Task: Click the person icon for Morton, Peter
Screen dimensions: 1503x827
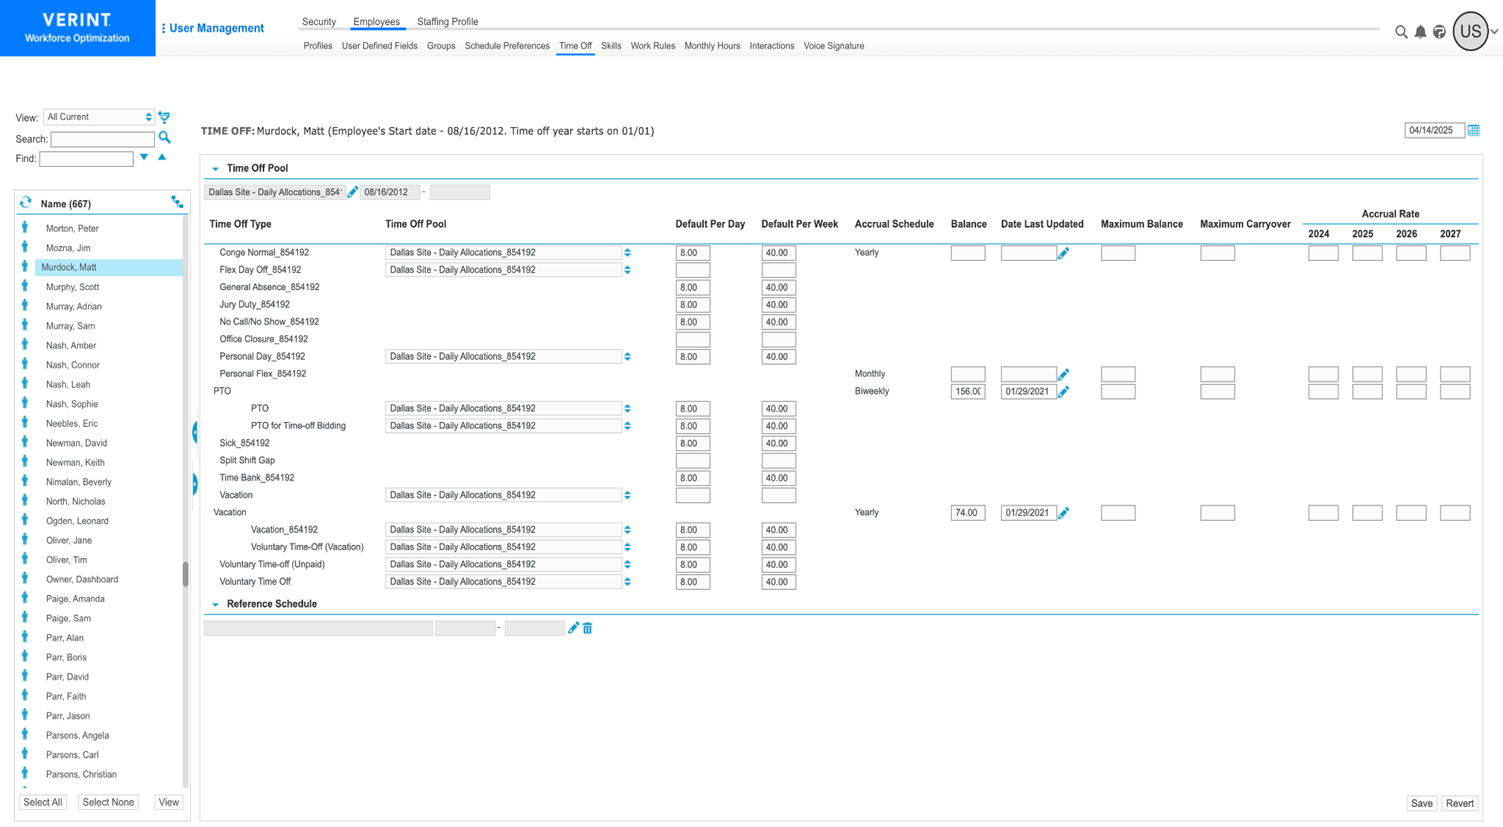Action: (x=25, y=228)
